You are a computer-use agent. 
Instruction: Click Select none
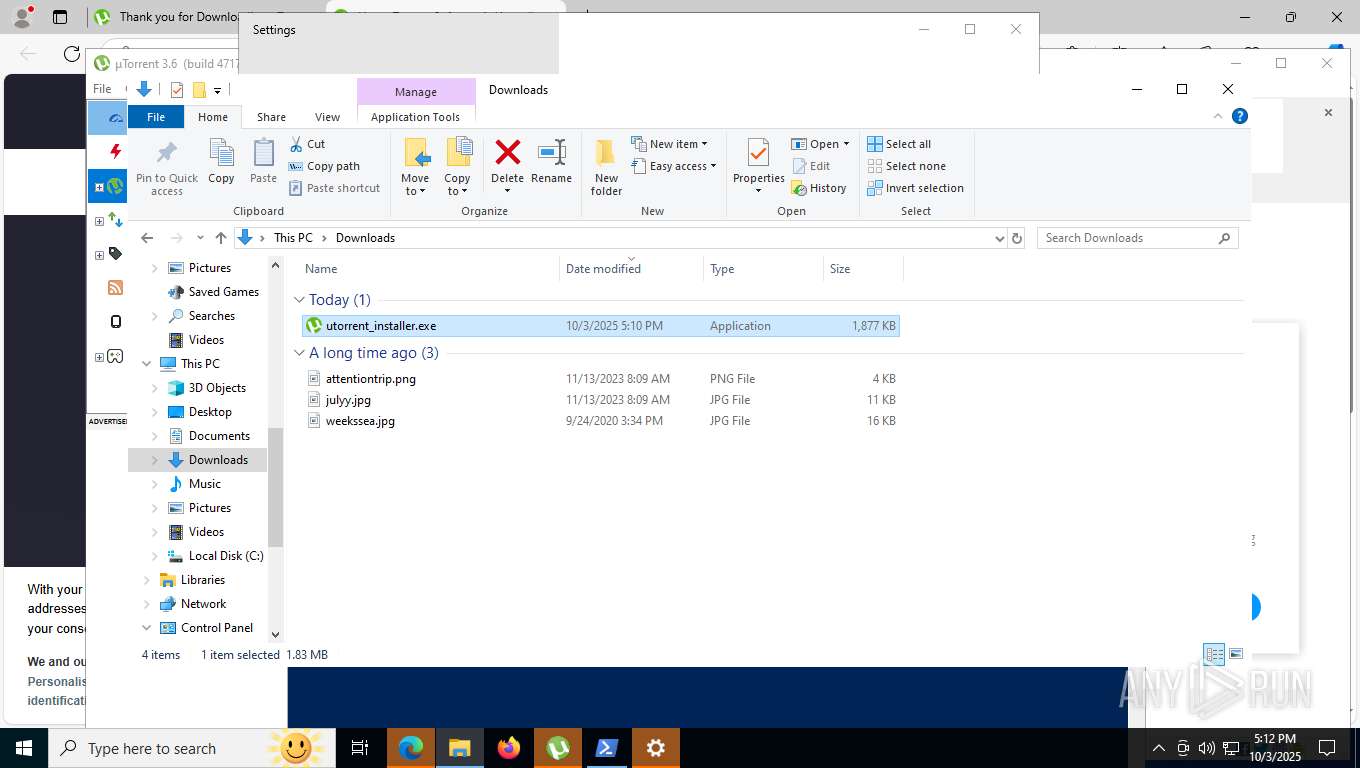coord(906,166)
